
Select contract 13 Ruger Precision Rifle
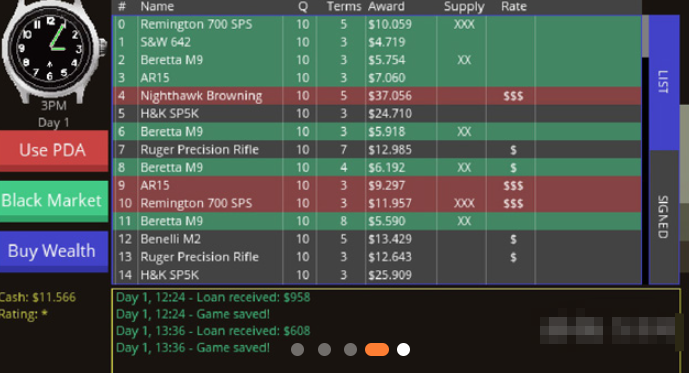point(377,257)
